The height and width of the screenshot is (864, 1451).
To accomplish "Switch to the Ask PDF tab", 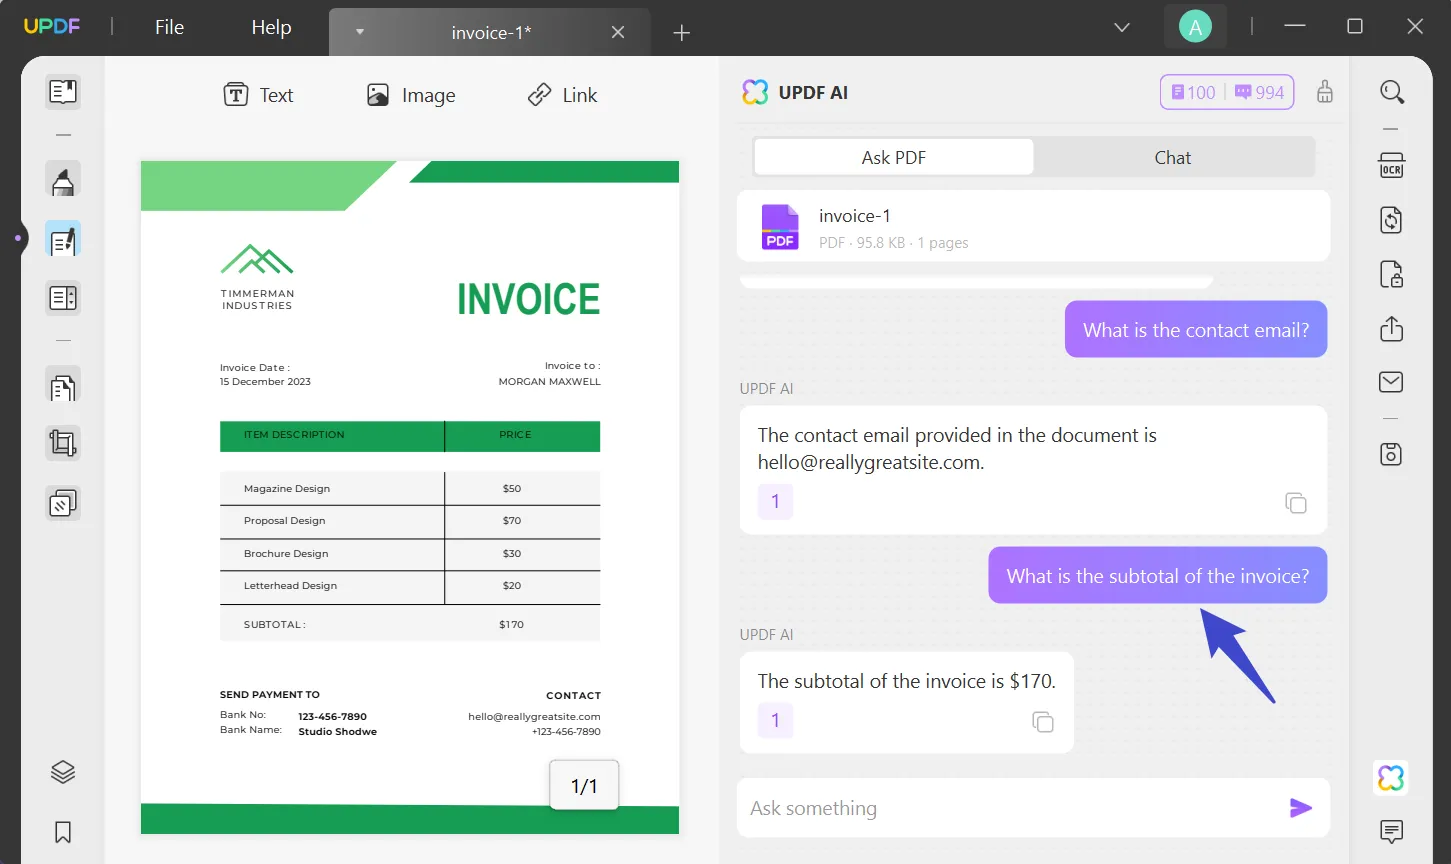I will point(894,158).
